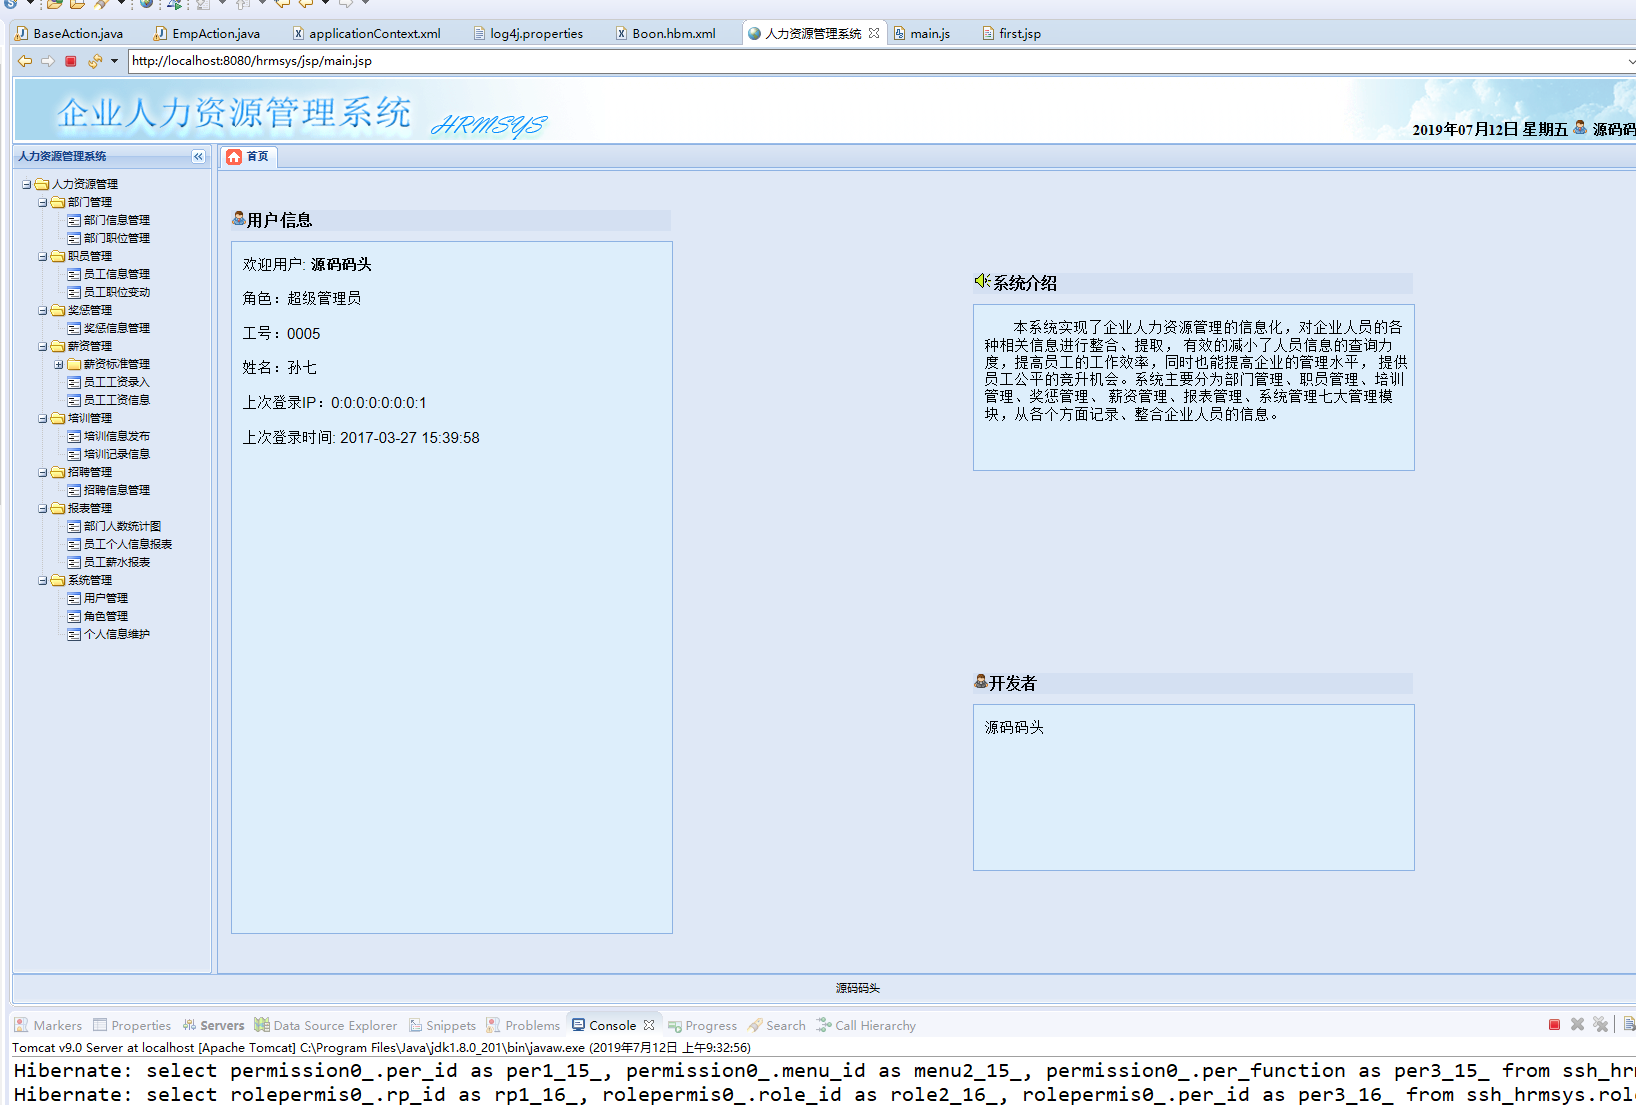Click the browser back arrow icon
This screenshot has height=1105, width=1636.
click(x=25, y=61)
